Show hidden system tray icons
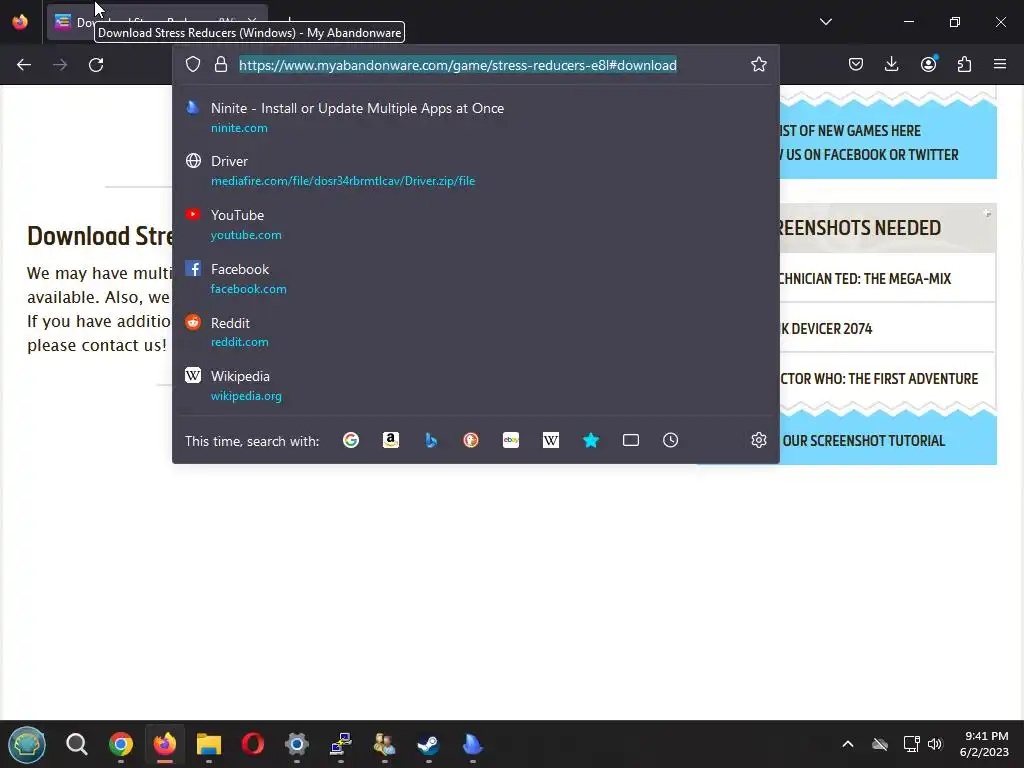 (x=848, y=744)
